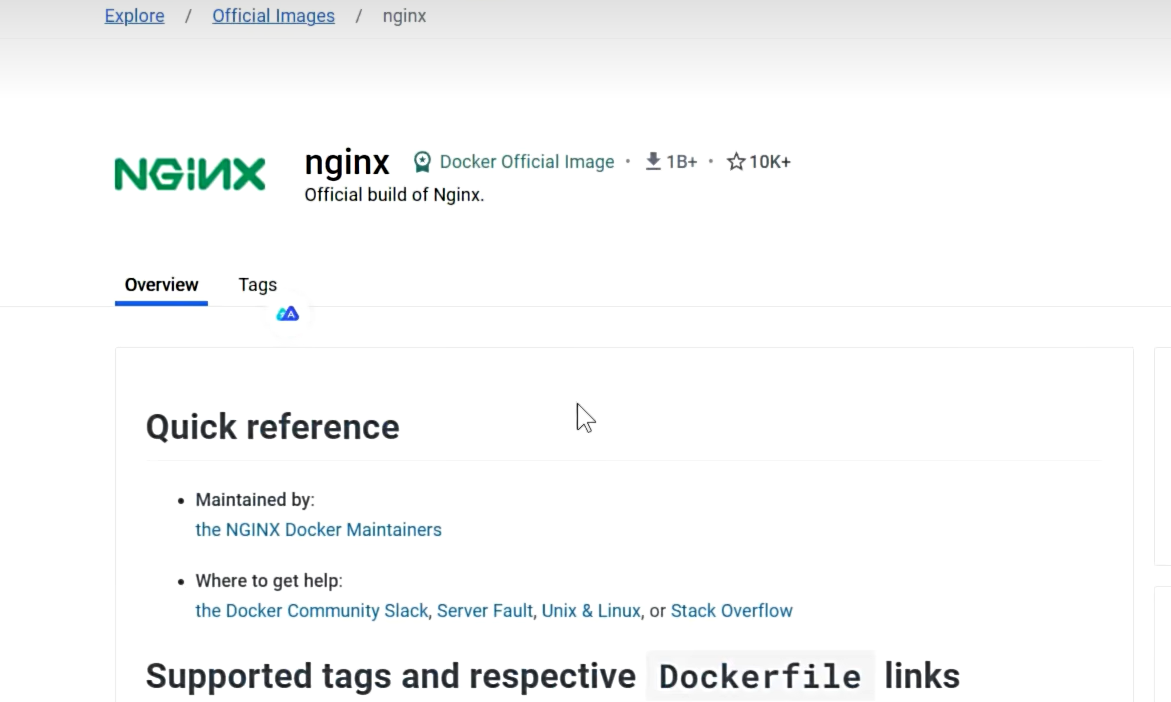Open the Overview tab
Image resolution: width=1171 pixels, height=702 pixels.
(161, 285)
